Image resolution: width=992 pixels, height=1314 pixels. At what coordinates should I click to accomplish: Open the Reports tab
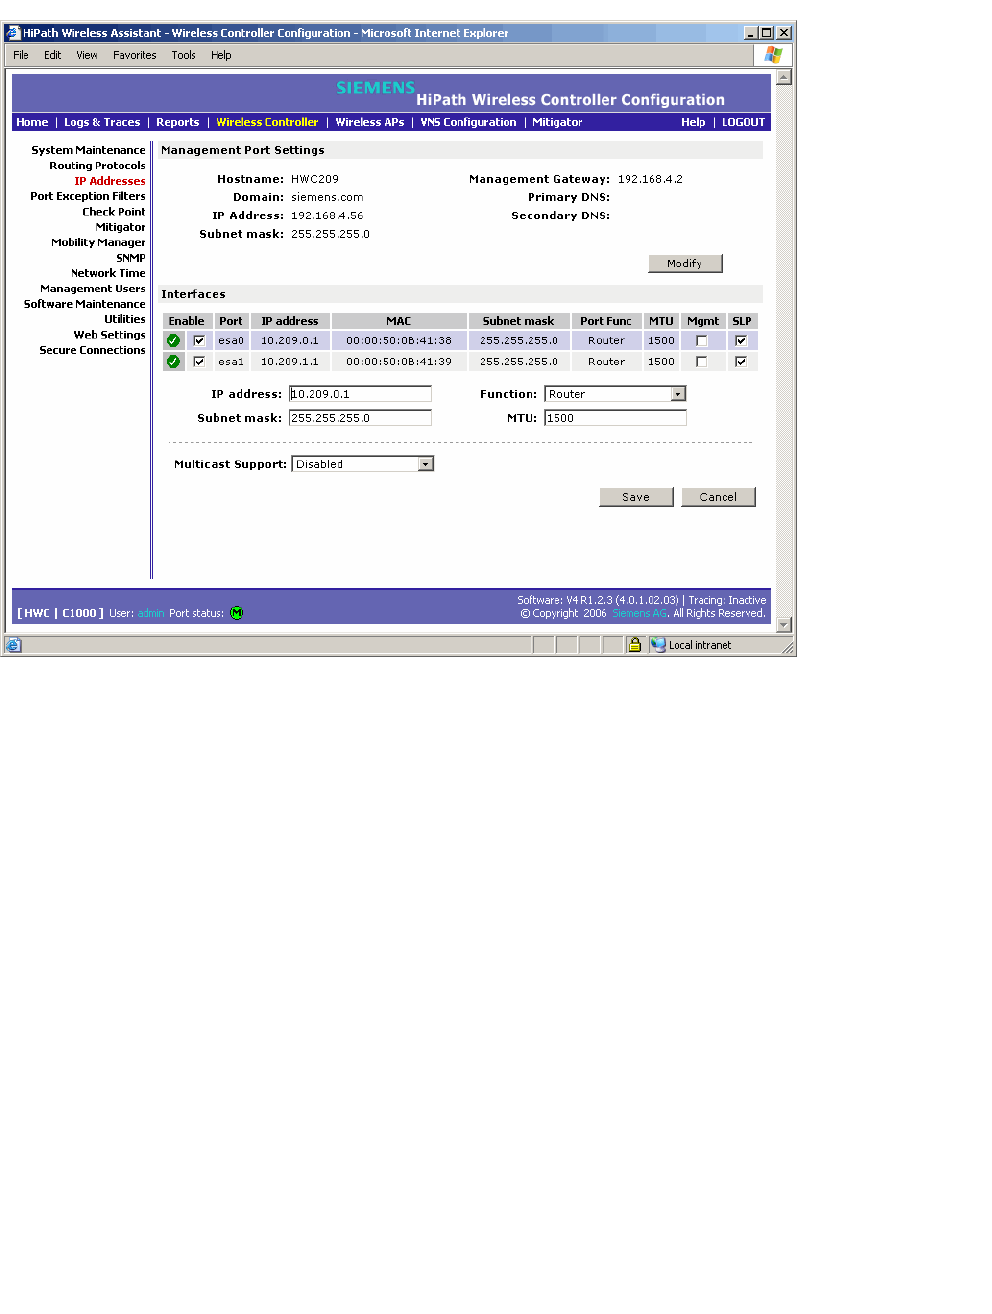pyautogui.click(x=178, y=122)
